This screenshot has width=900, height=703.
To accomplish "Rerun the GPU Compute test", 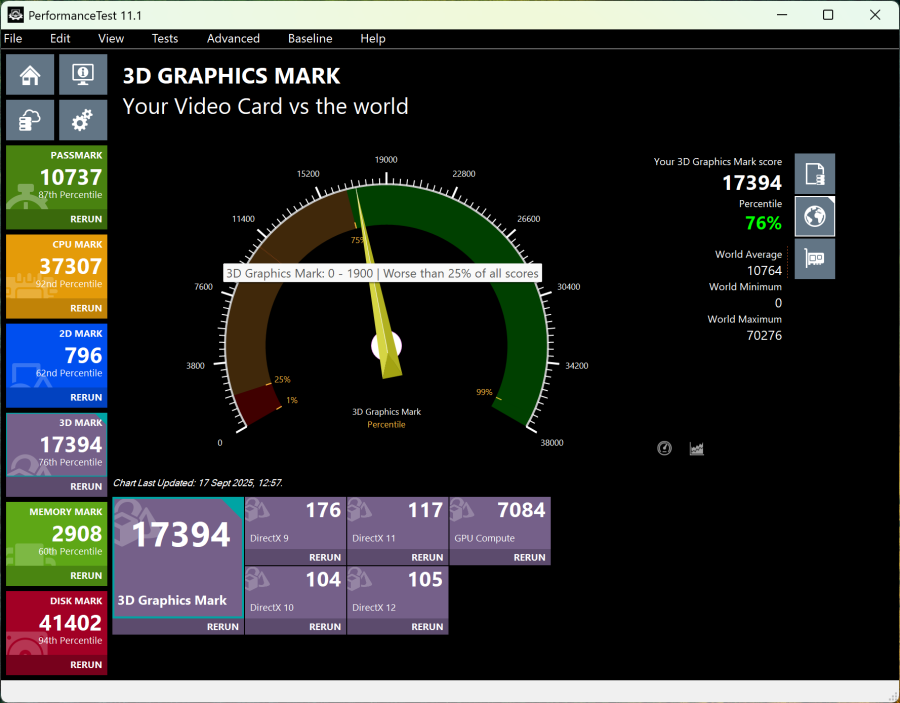I will [530, 557].
